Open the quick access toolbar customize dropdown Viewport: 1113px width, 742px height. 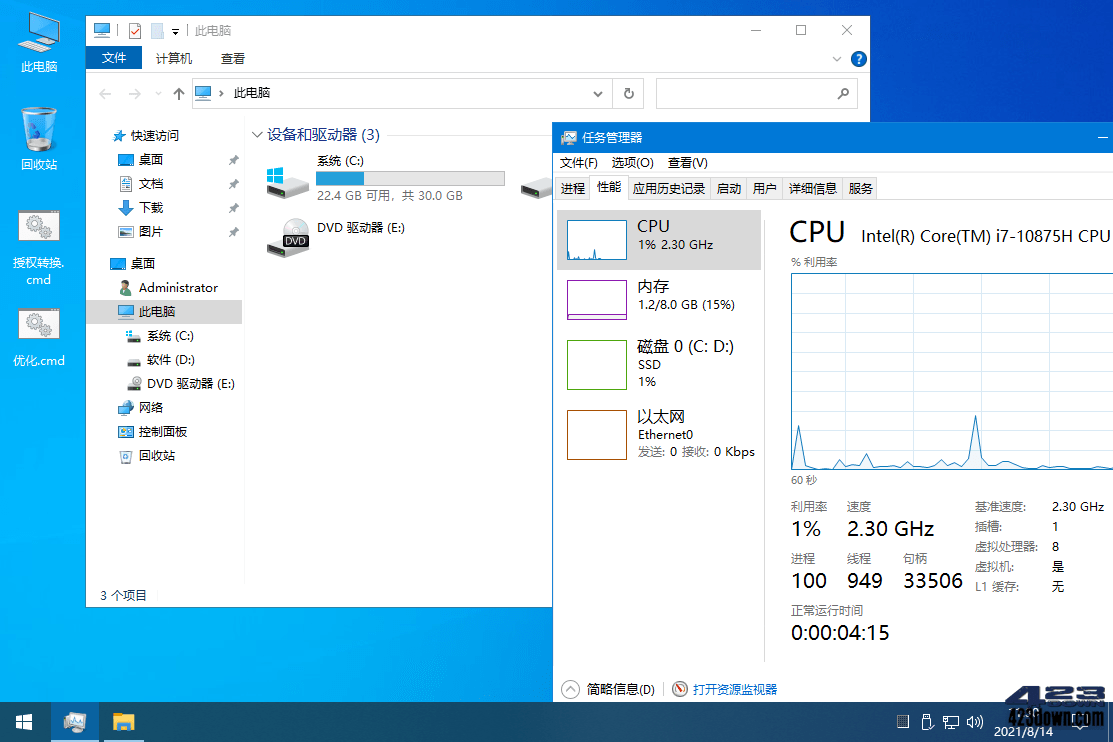pos(174,30)
